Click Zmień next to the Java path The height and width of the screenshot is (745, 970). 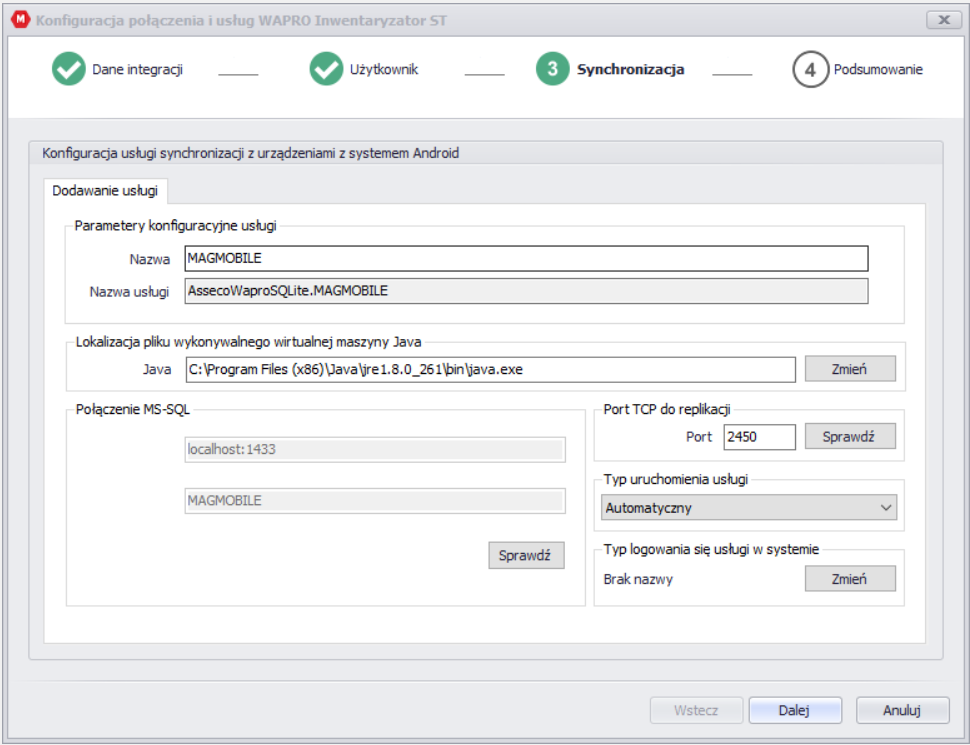pos(850,369)
